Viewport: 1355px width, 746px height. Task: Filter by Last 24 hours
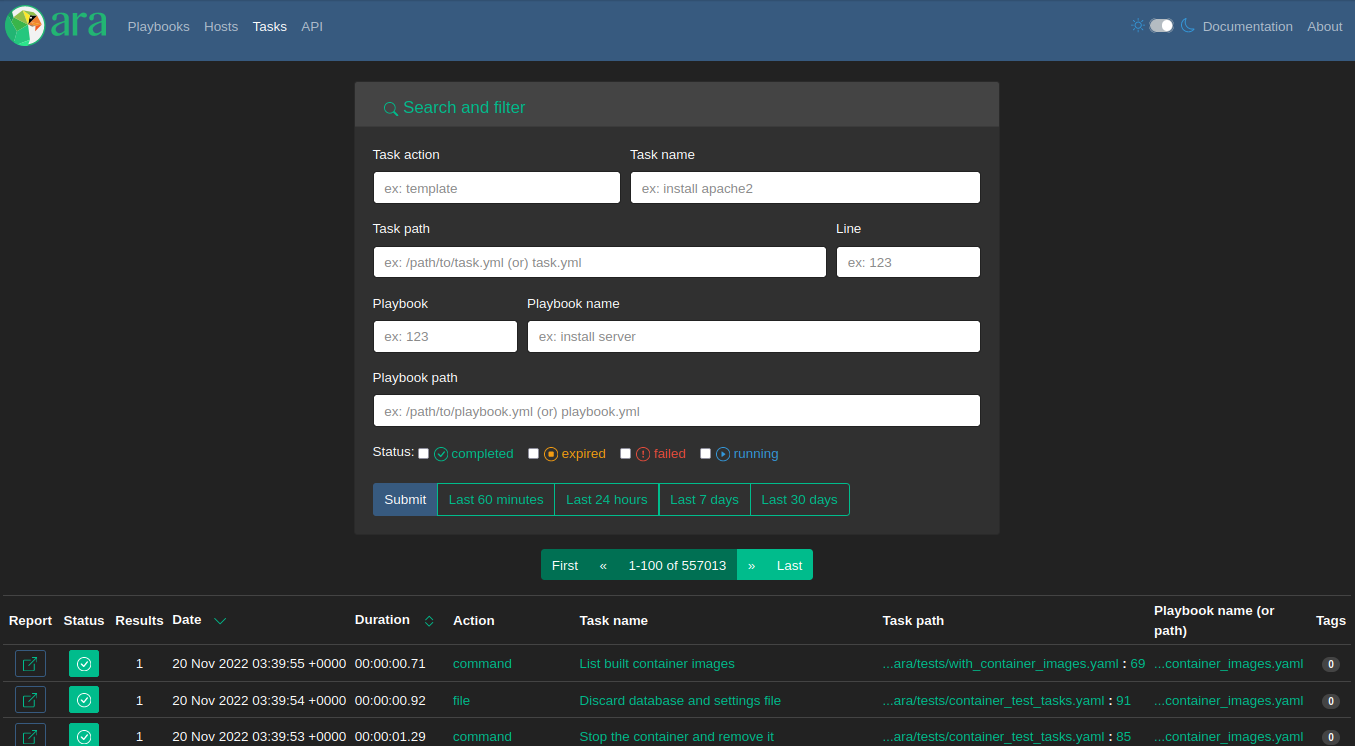click(606, 500)
